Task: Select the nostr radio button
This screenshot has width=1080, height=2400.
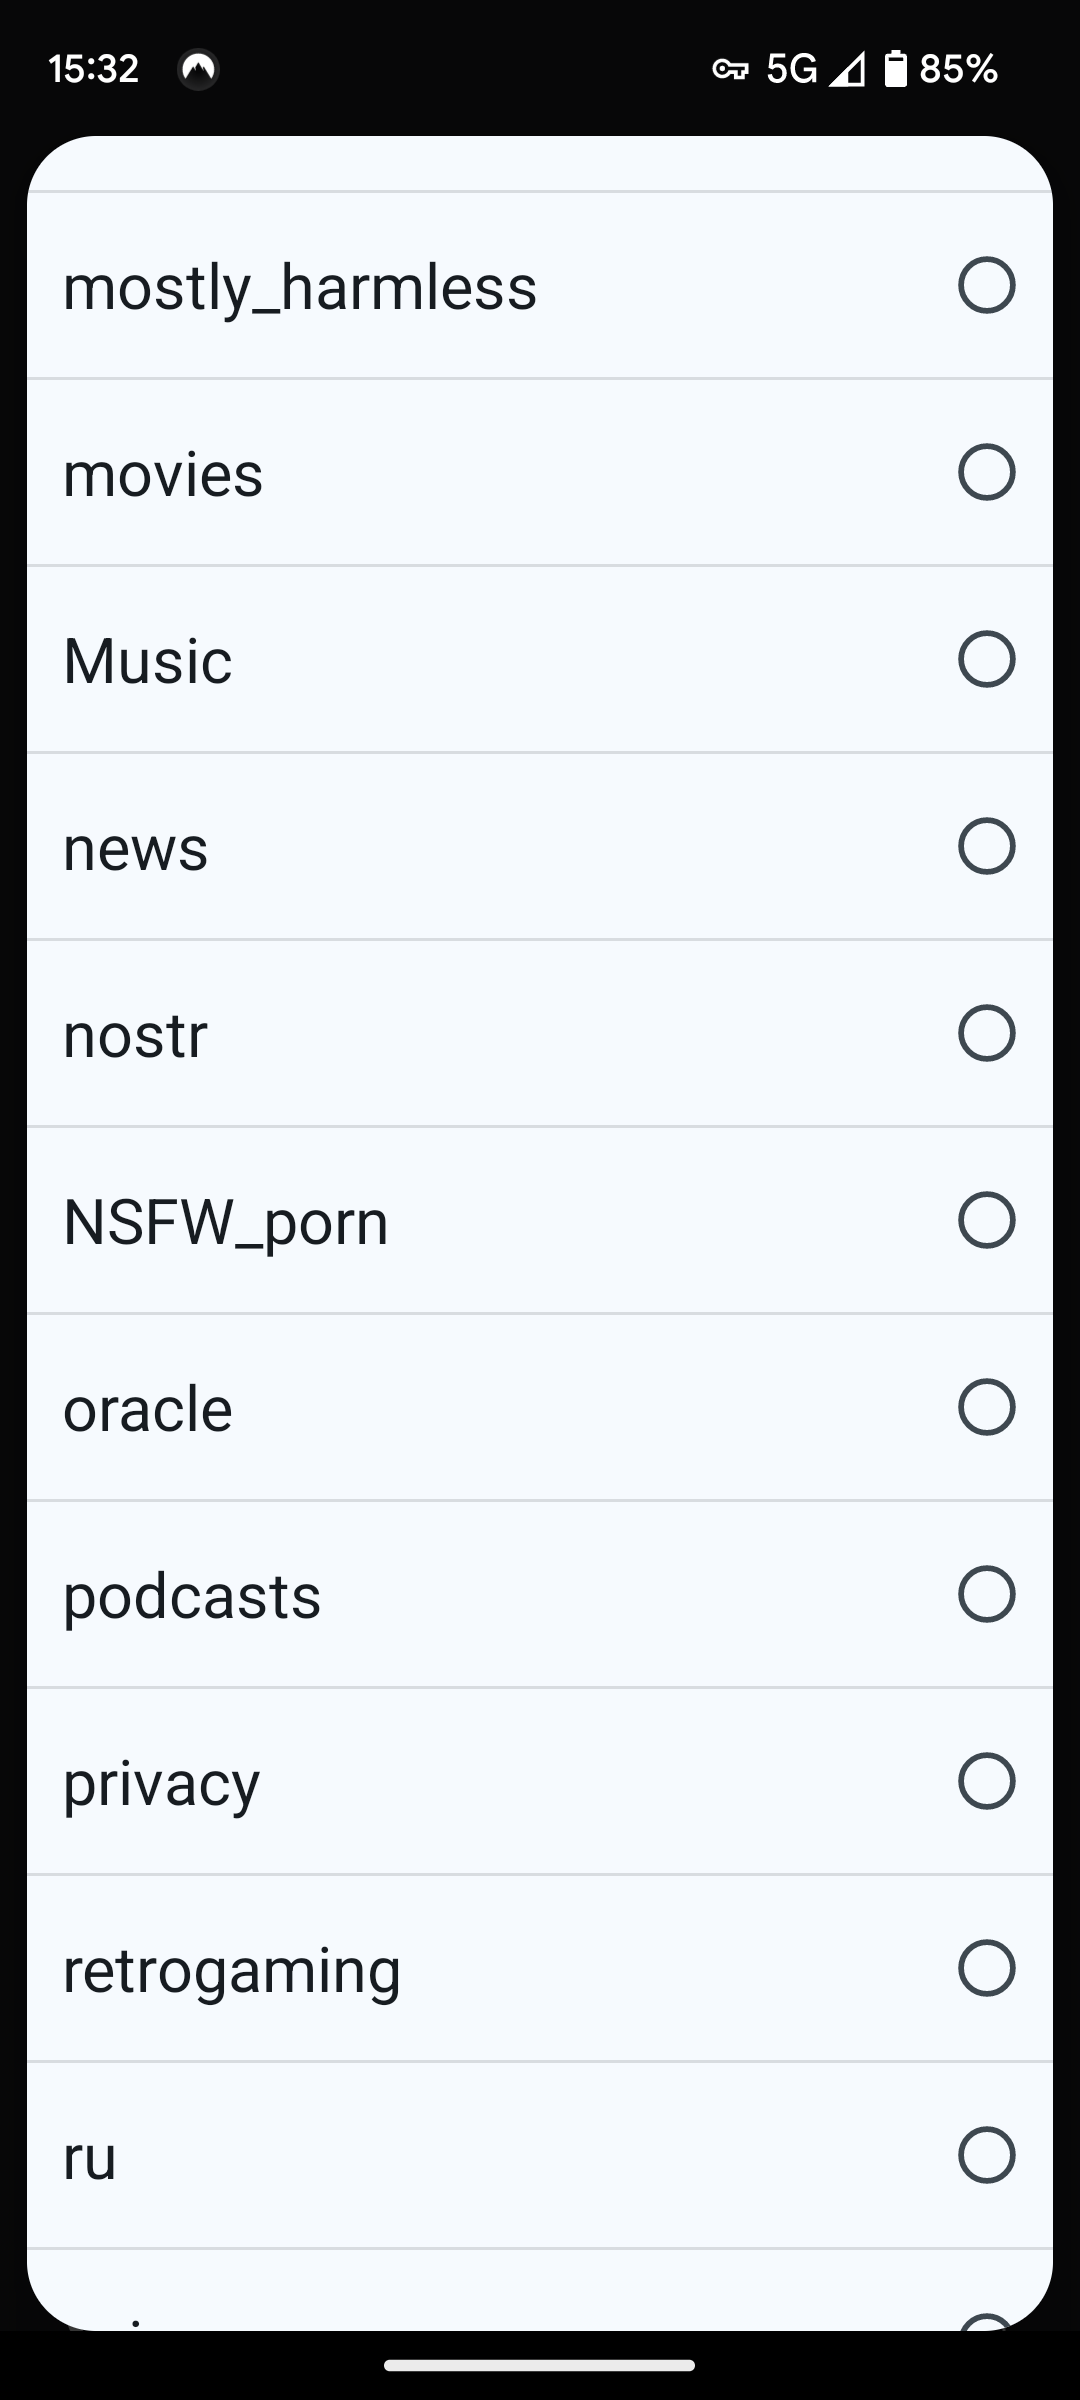Action: (x=986, y=1033)
